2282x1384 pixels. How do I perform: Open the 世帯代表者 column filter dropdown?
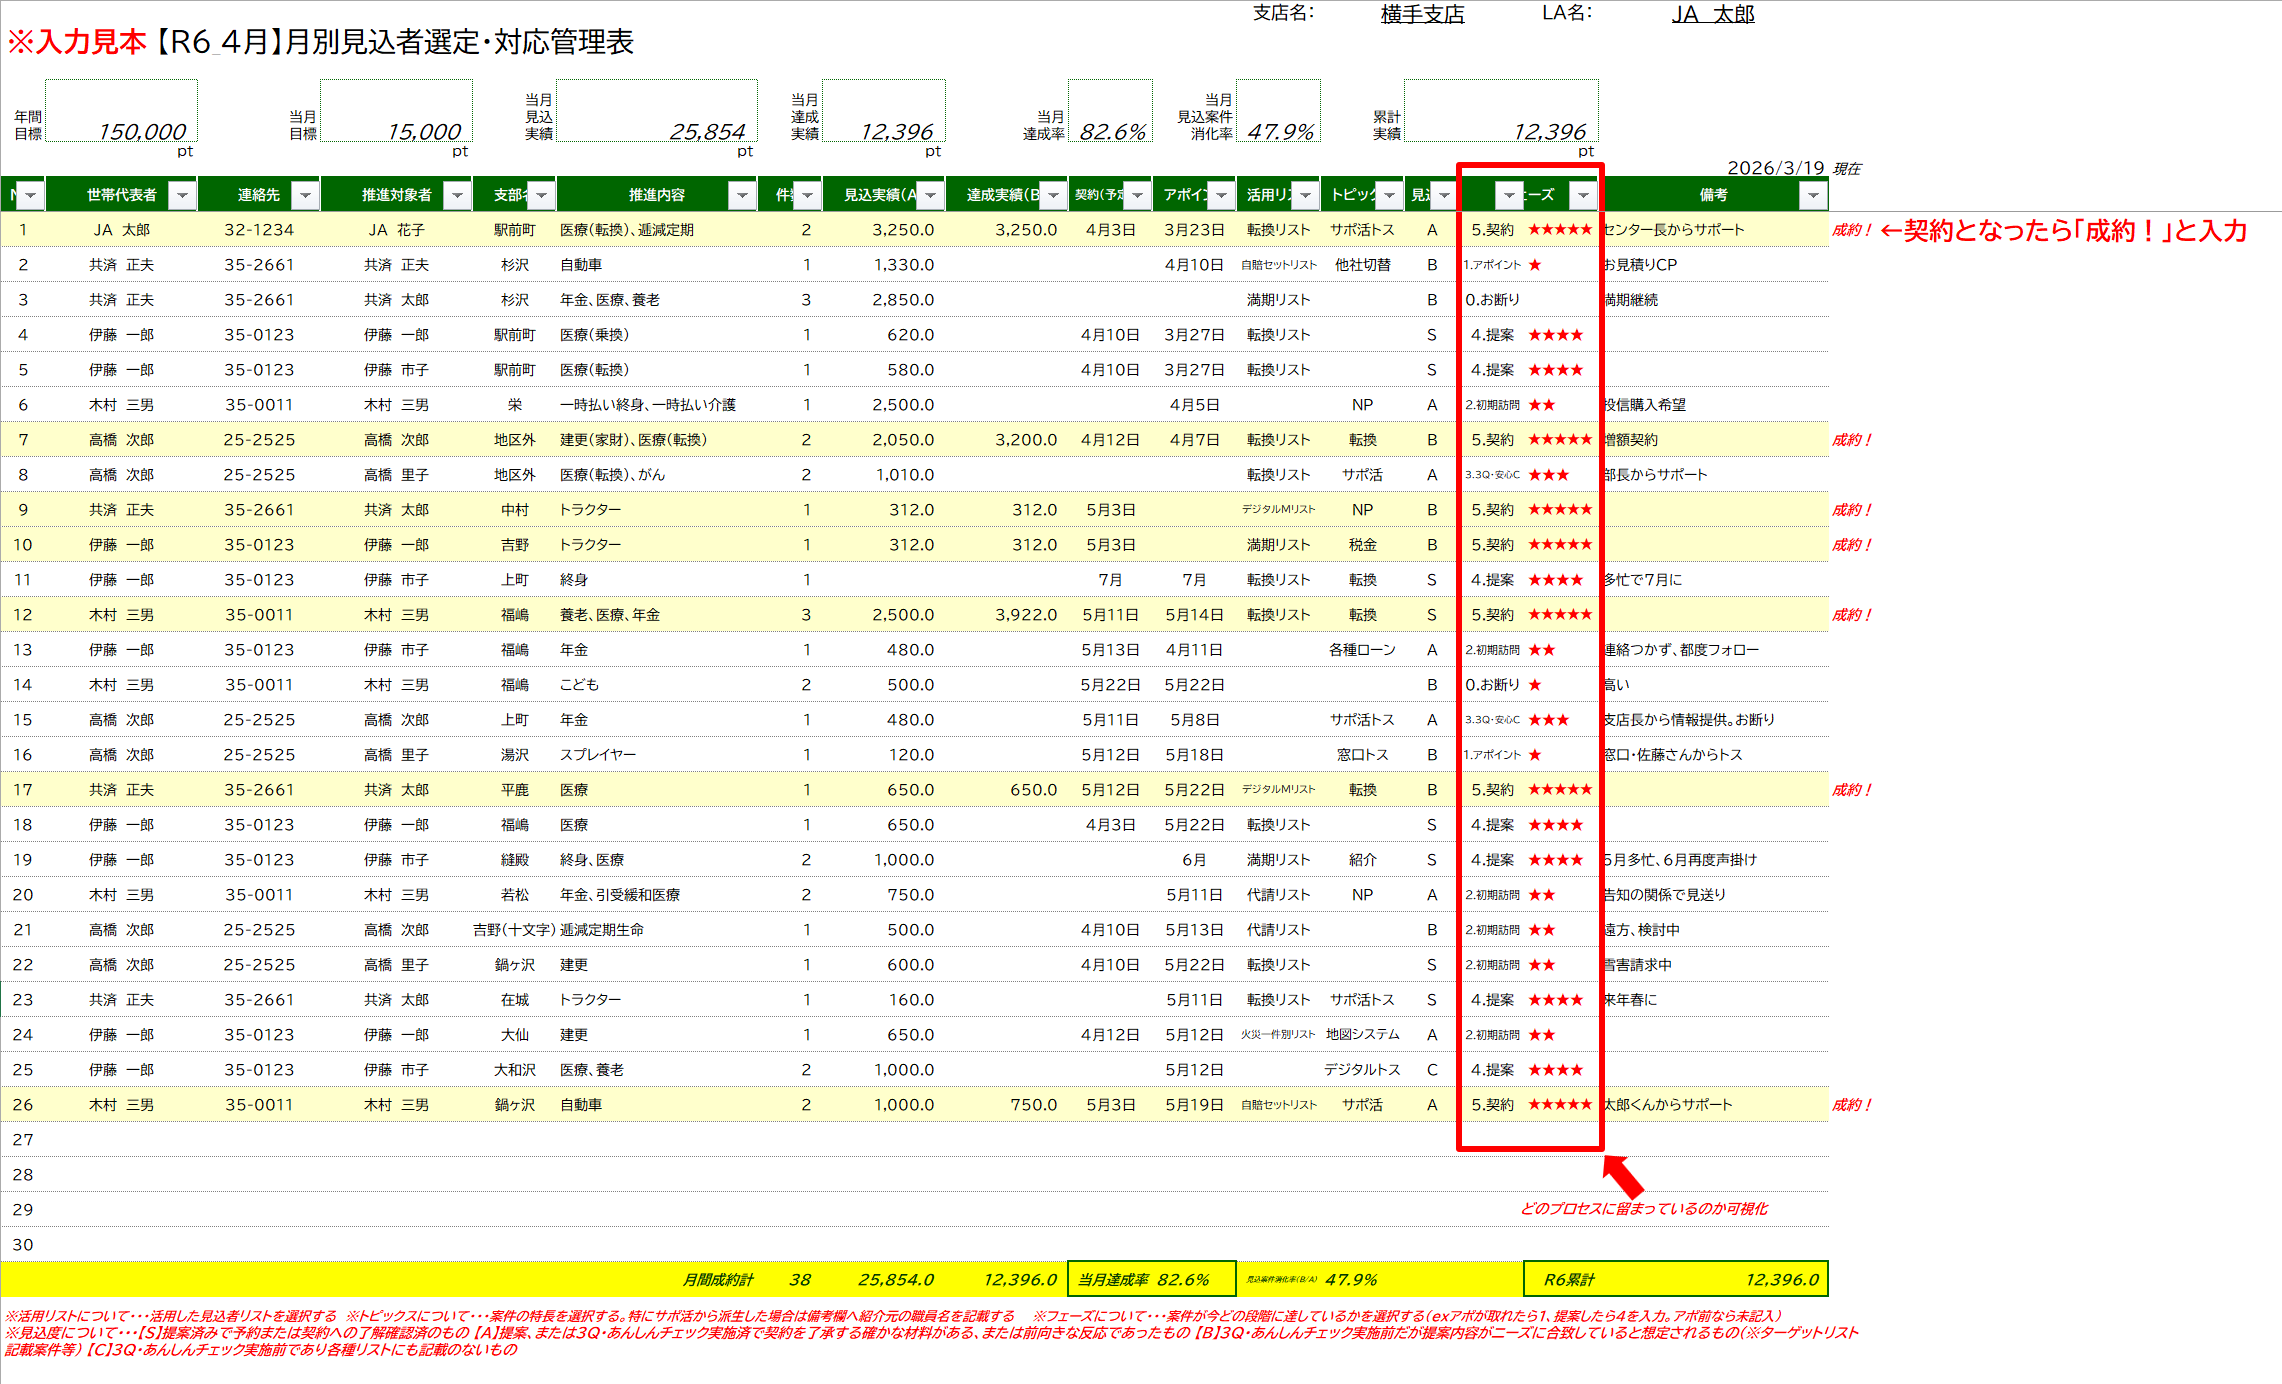(x=182, y=195)
